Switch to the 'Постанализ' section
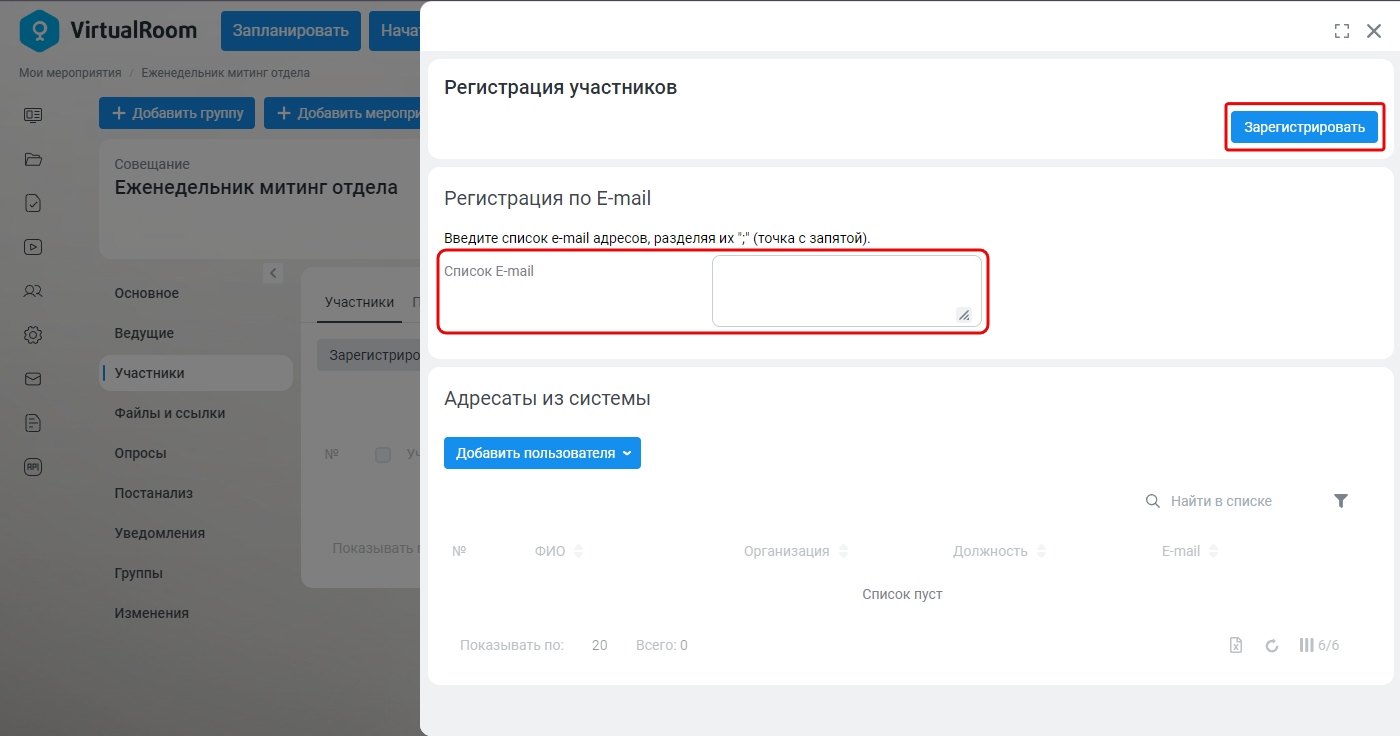The height and width of the screenshot is (736, 1400). [x=154, y=493]
